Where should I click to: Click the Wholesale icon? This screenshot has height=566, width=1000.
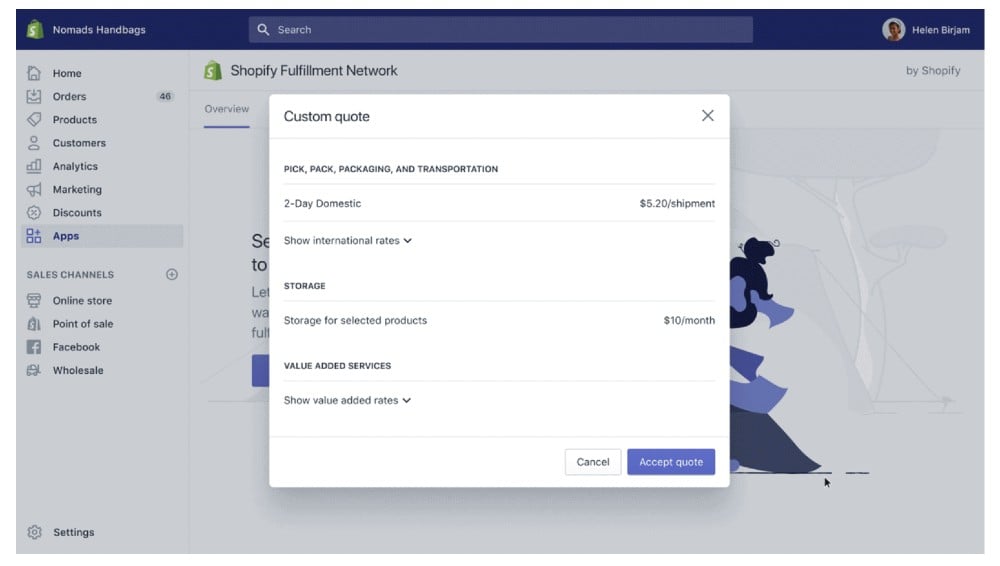click(x=34, y=370)
